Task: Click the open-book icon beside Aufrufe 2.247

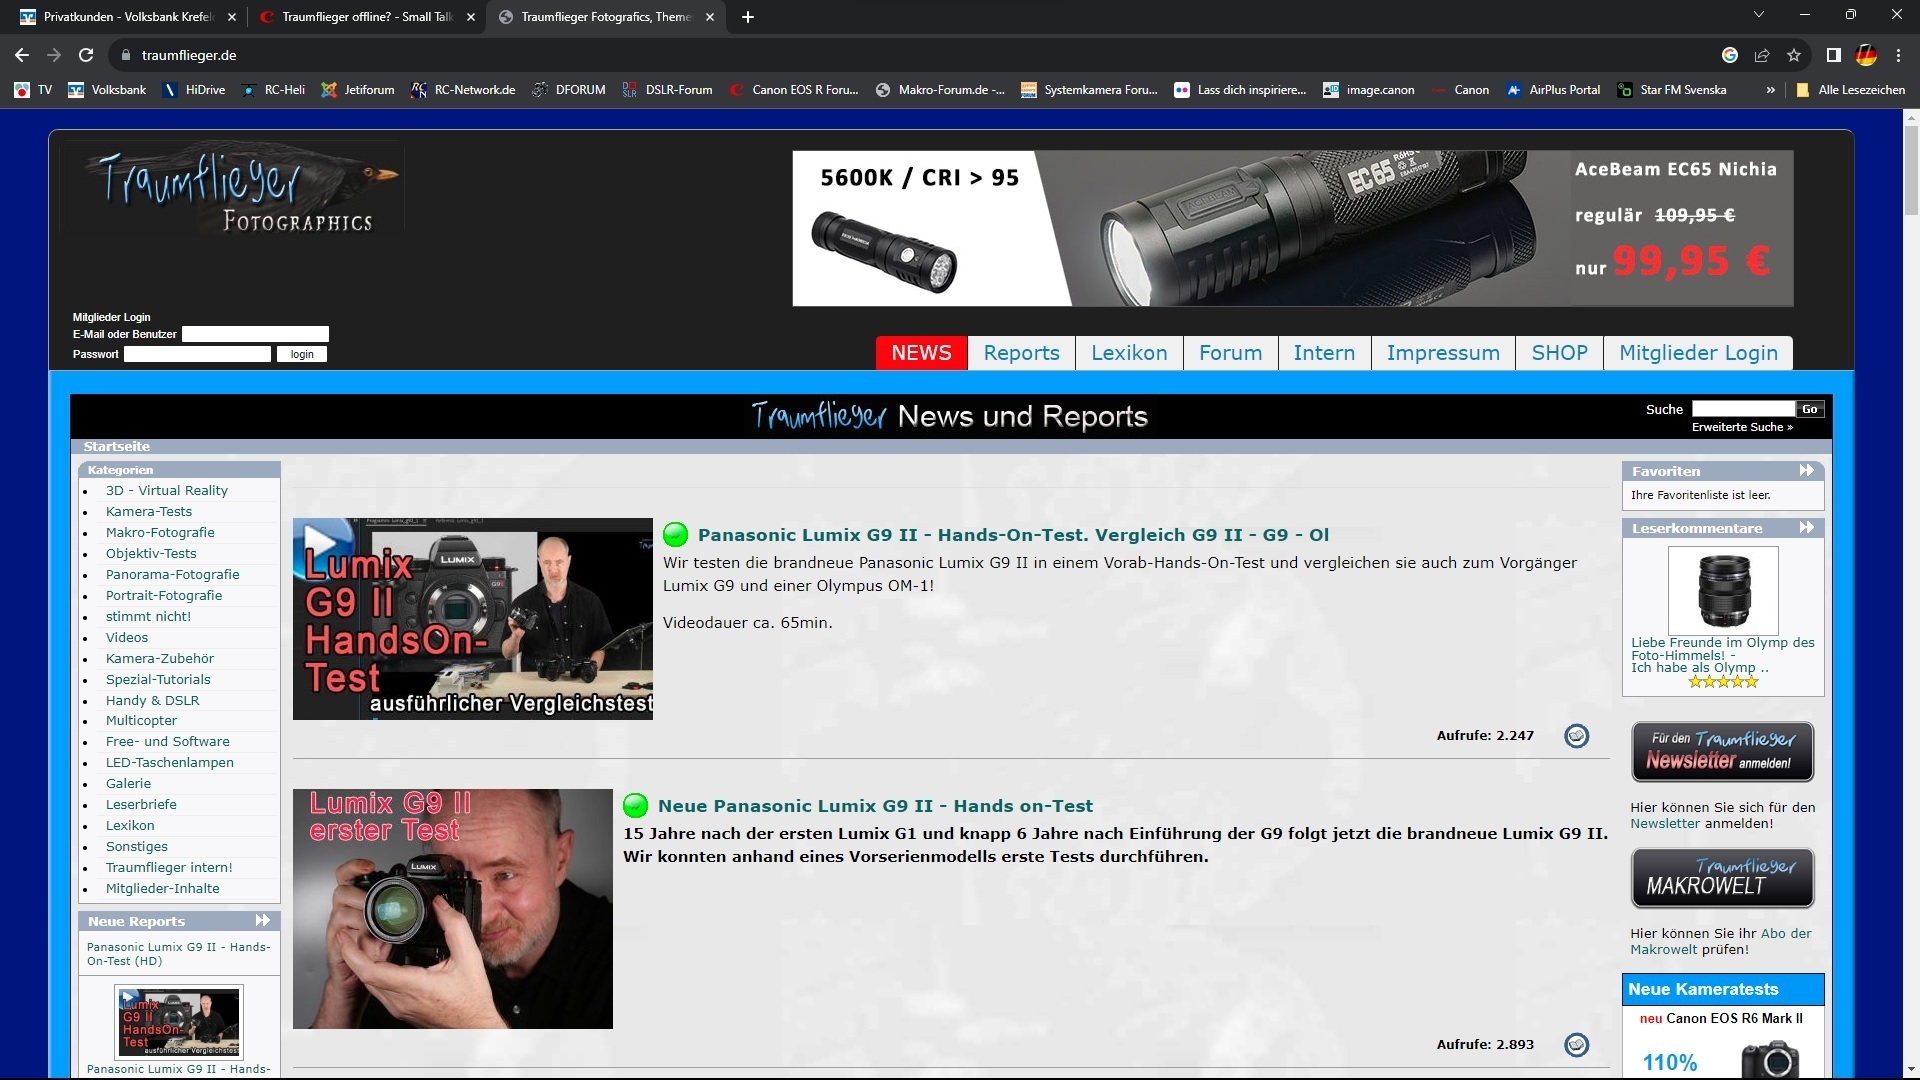Action: 1577,735
